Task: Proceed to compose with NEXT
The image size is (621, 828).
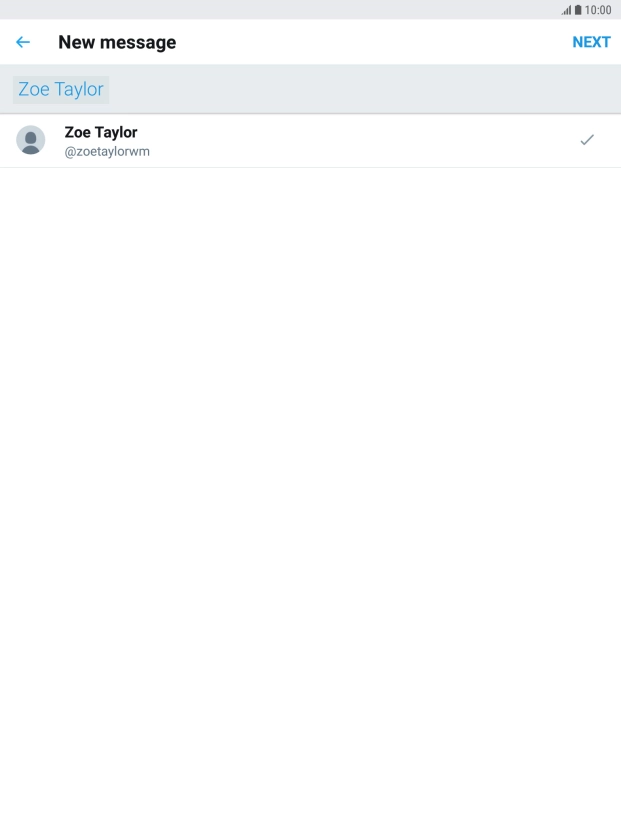Action: coord(591,42)
